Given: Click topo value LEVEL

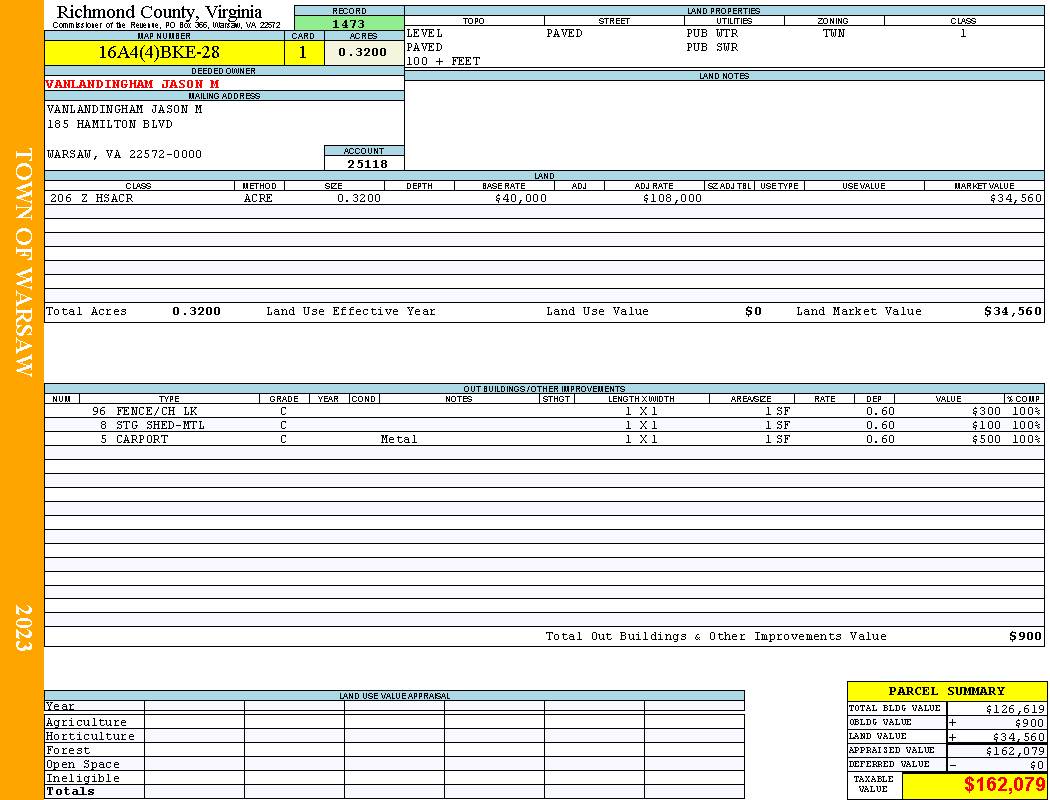Looking at the screenshot, I should tap(425, 33).
